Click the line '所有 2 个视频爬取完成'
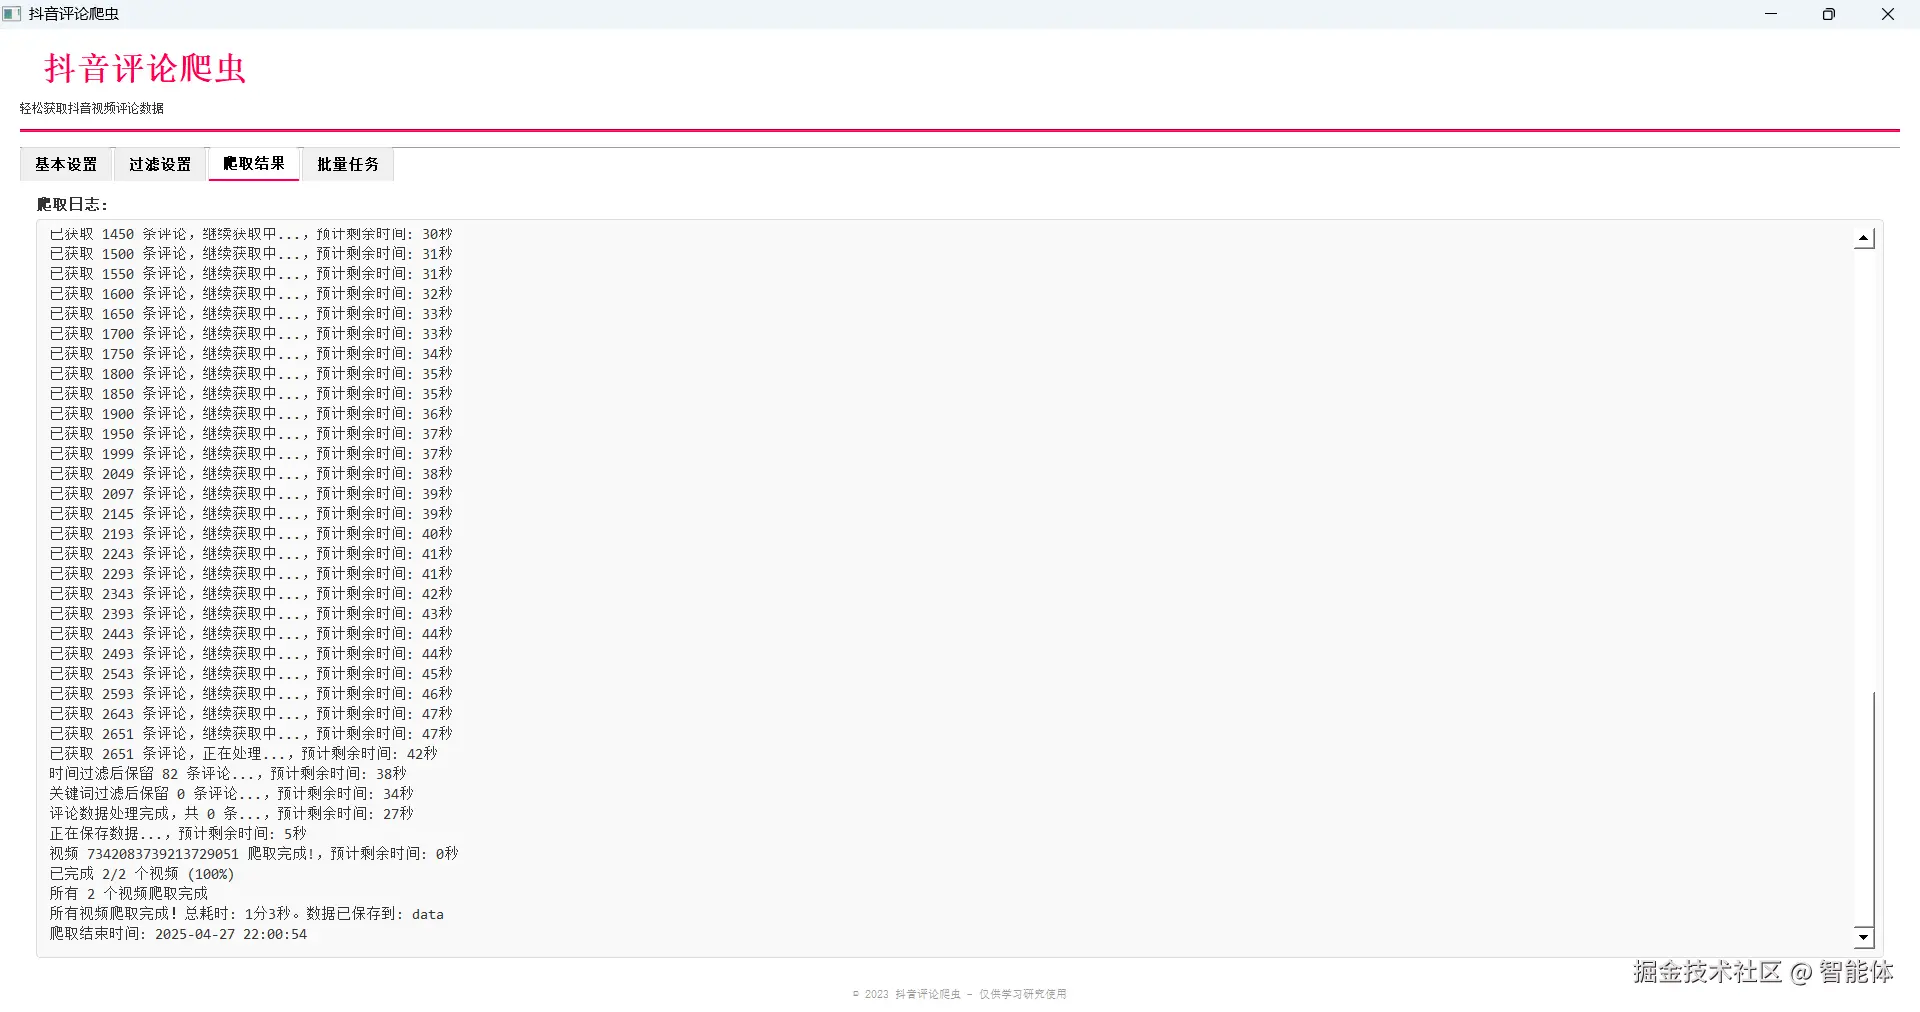 pyautogui.click(x=129, y=894)
